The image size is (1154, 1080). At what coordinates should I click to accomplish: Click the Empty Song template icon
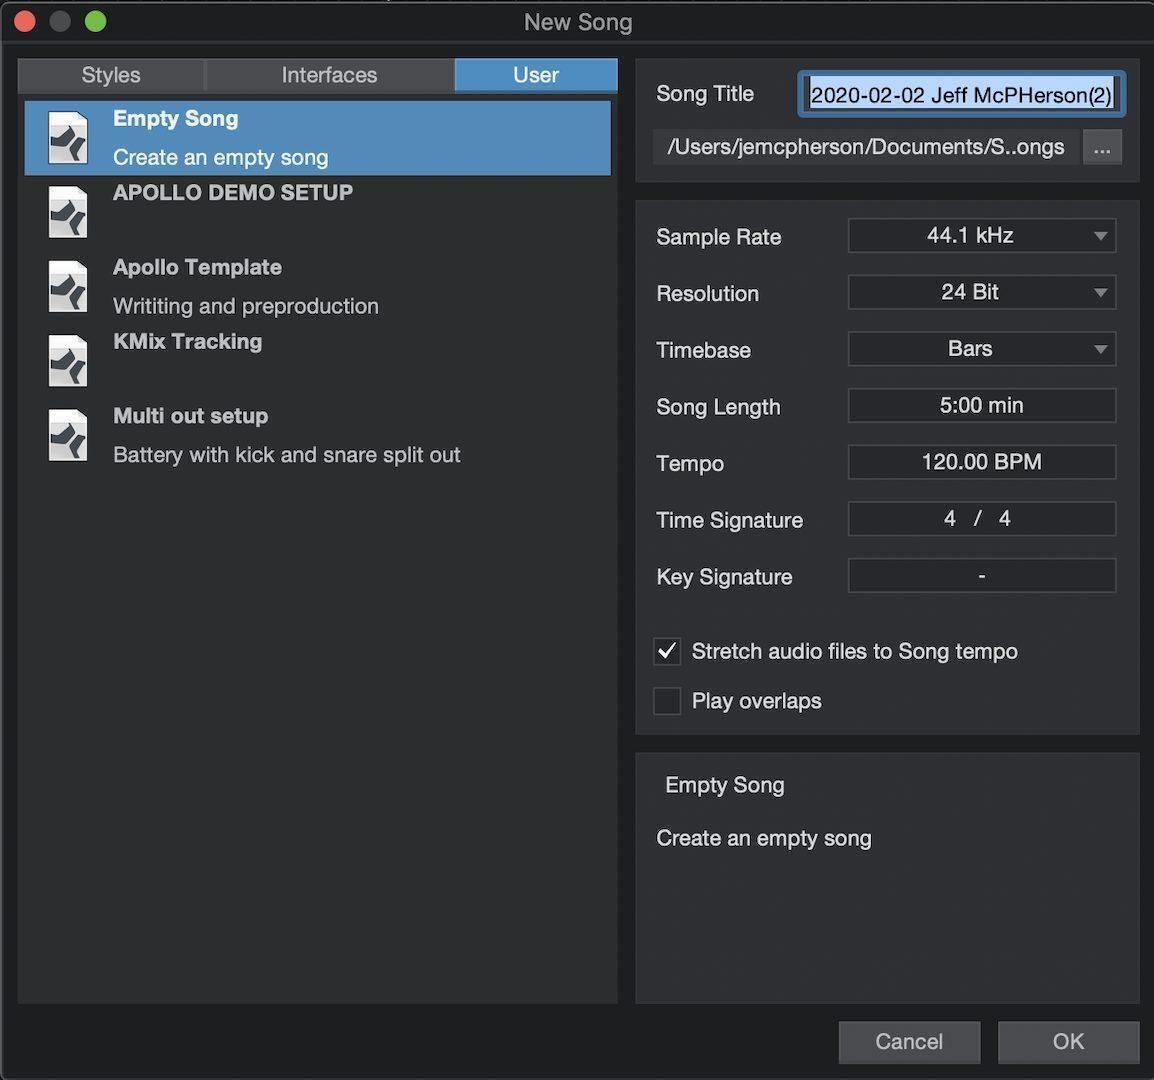click(66, 137)
